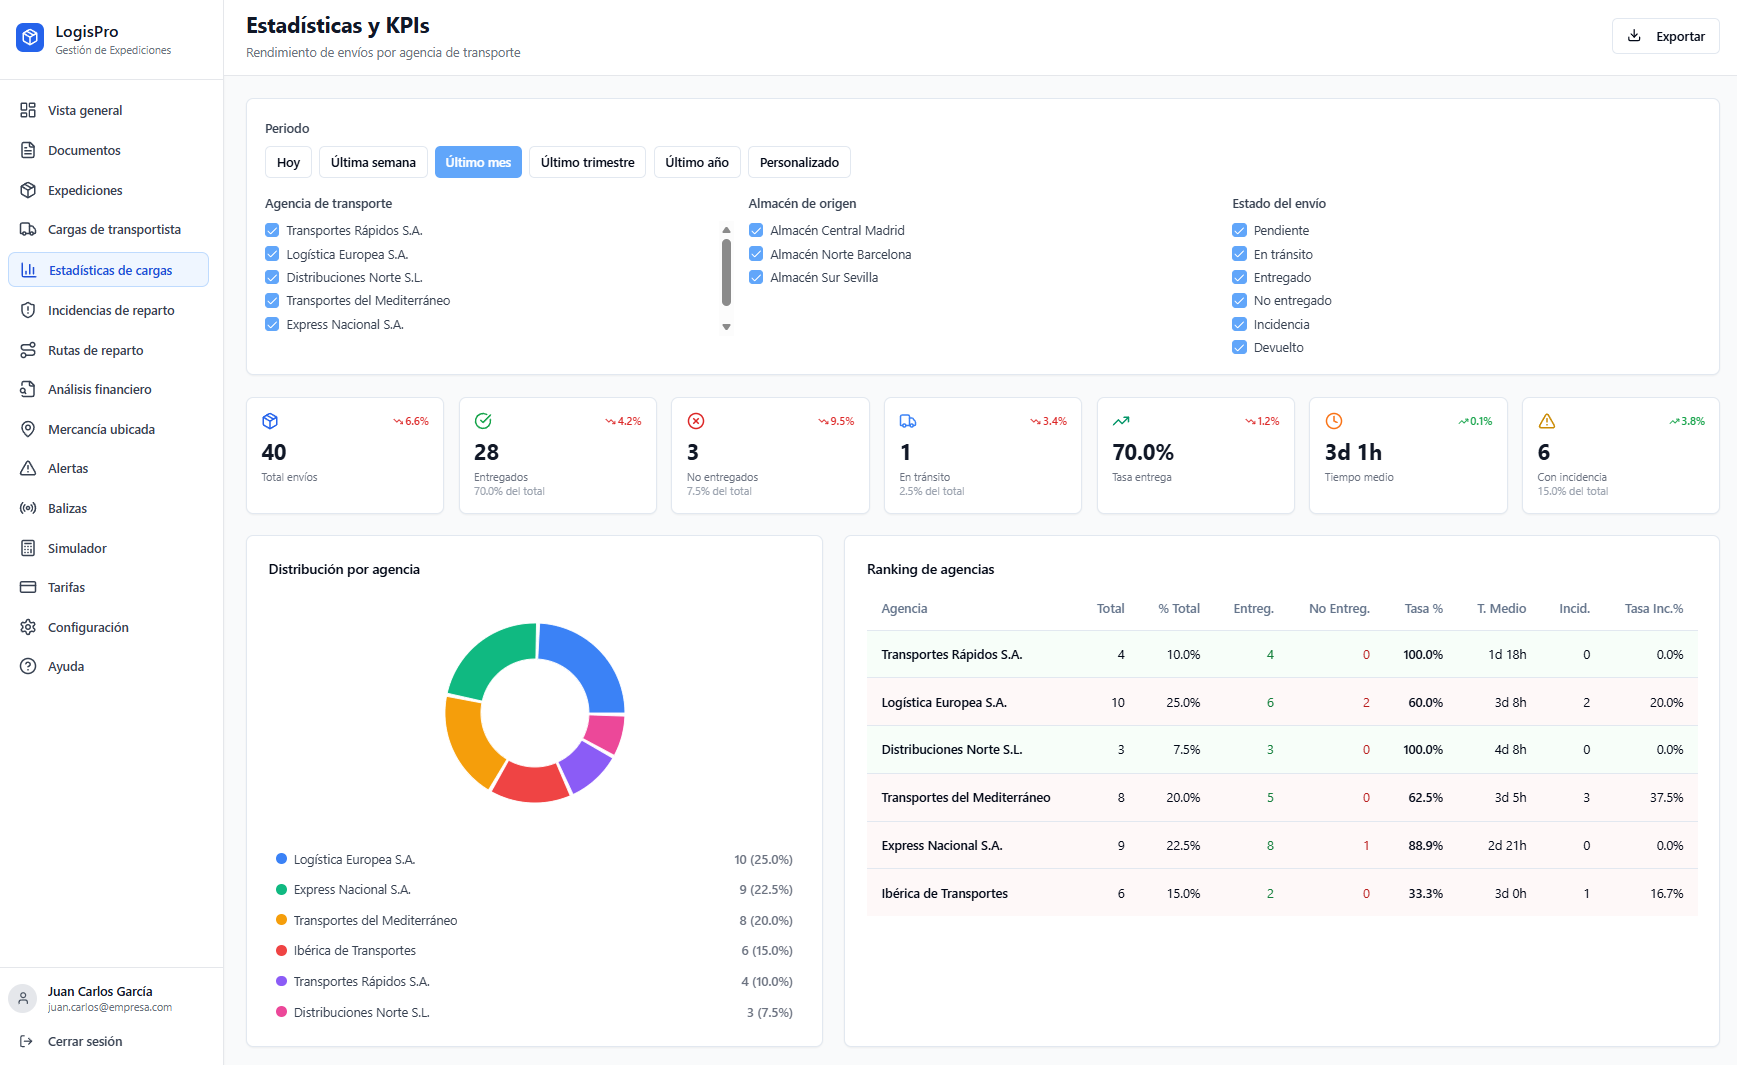Select the Último trimestre period
The width and height of the screenshot is (1737, 1065).
pyautogui.click(x=587, y=162)
